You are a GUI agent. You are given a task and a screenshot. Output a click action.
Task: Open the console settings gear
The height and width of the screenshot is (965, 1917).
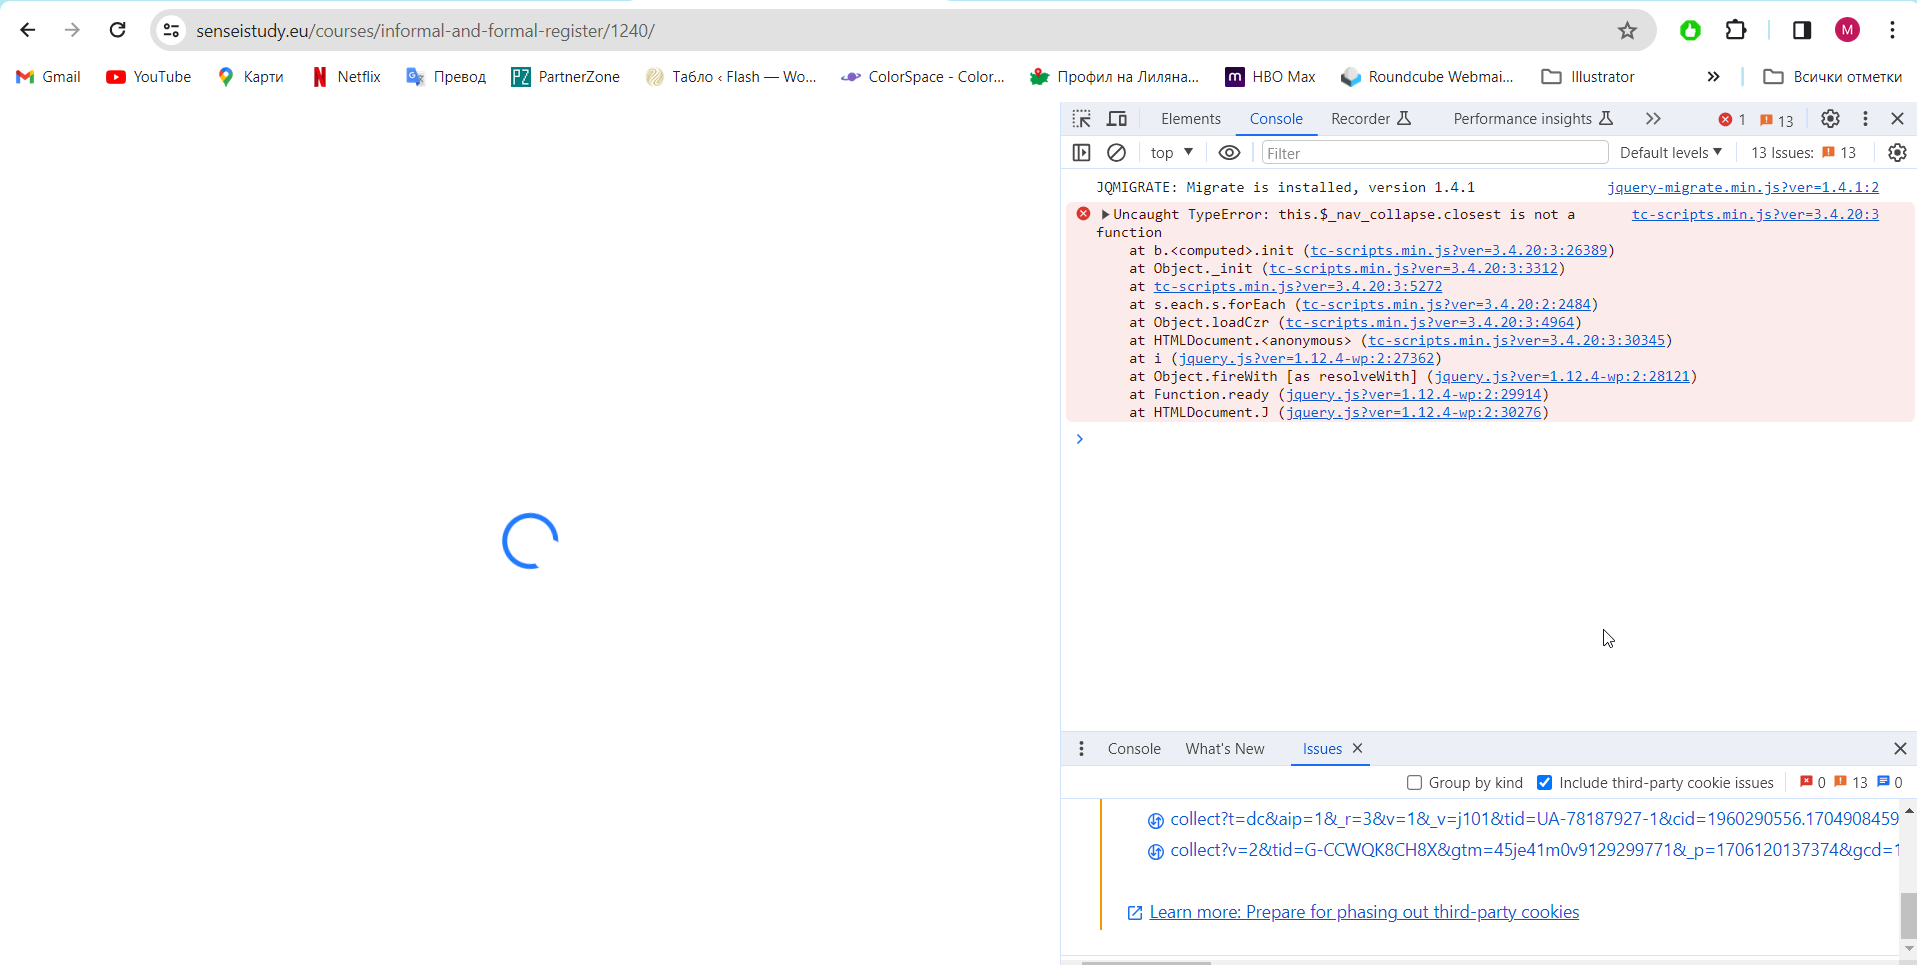coord(1897,153)
